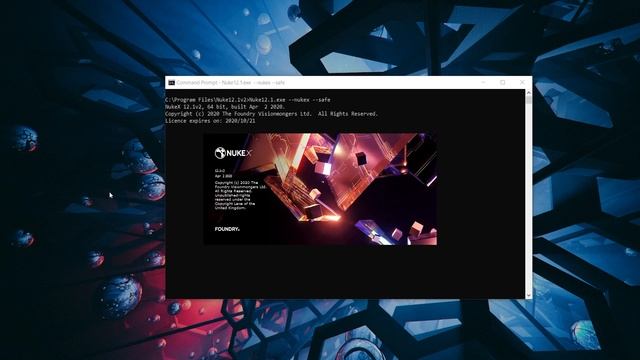
Task: Click the Command Prompt title bar icon
Action: [171, 82]
